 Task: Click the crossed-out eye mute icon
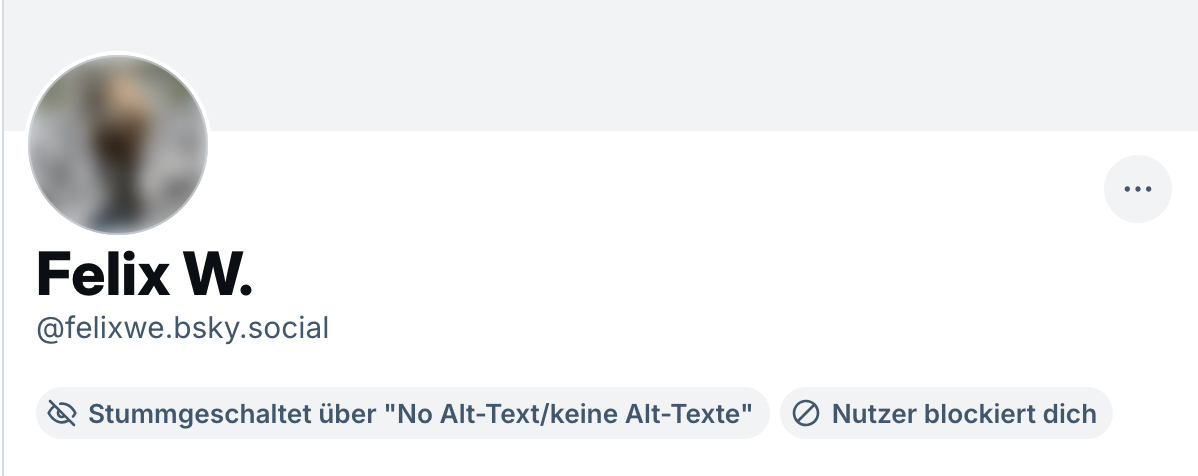pyautogui.click(x=62, y=413)
